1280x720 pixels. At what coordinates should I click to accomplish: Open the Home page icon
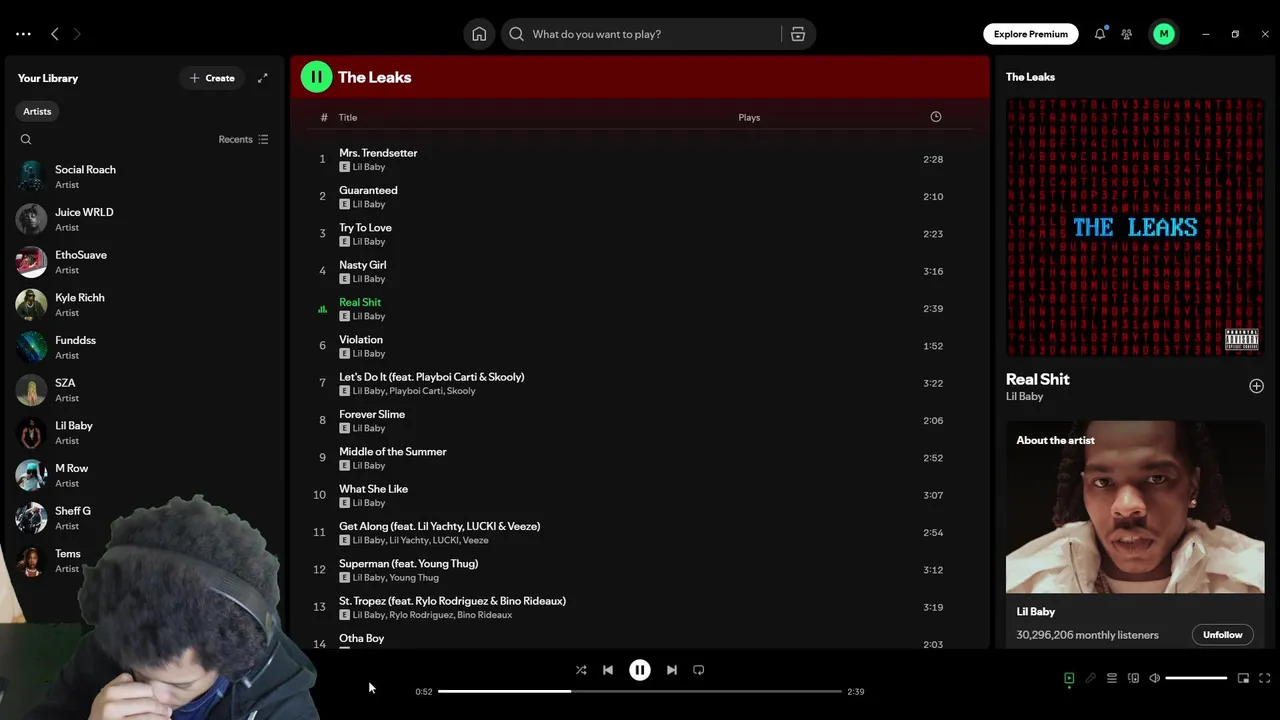pyautogui.click(x=479, y=34)
